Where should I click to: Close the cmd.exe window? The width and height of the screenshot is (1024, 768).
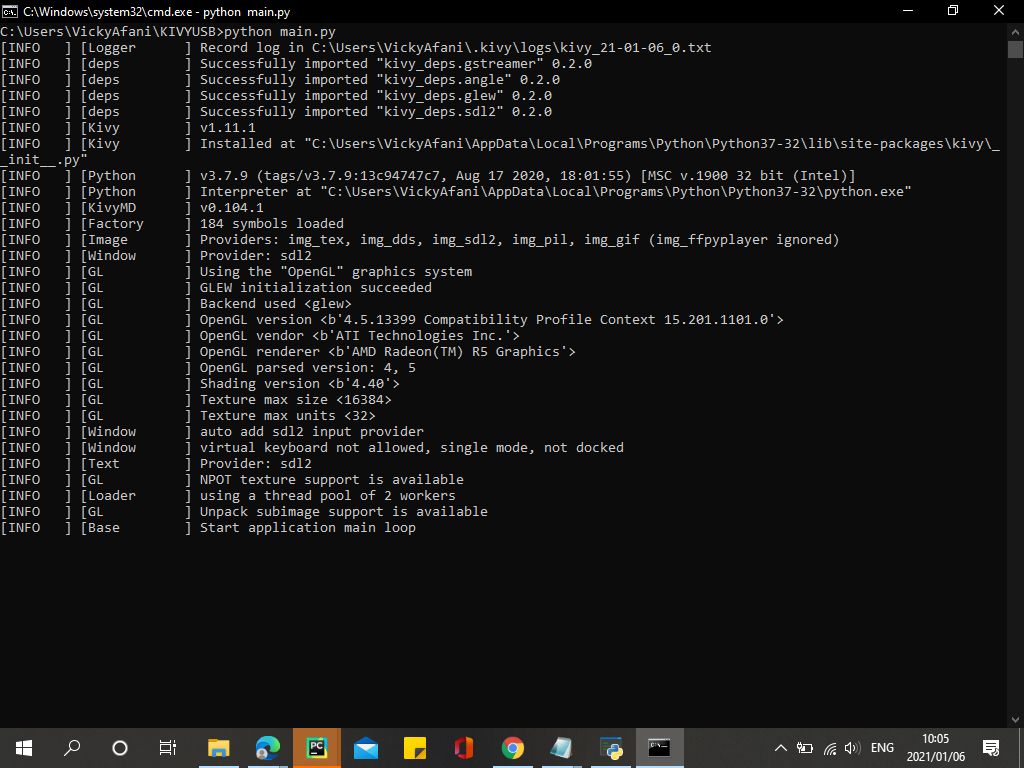999,10
